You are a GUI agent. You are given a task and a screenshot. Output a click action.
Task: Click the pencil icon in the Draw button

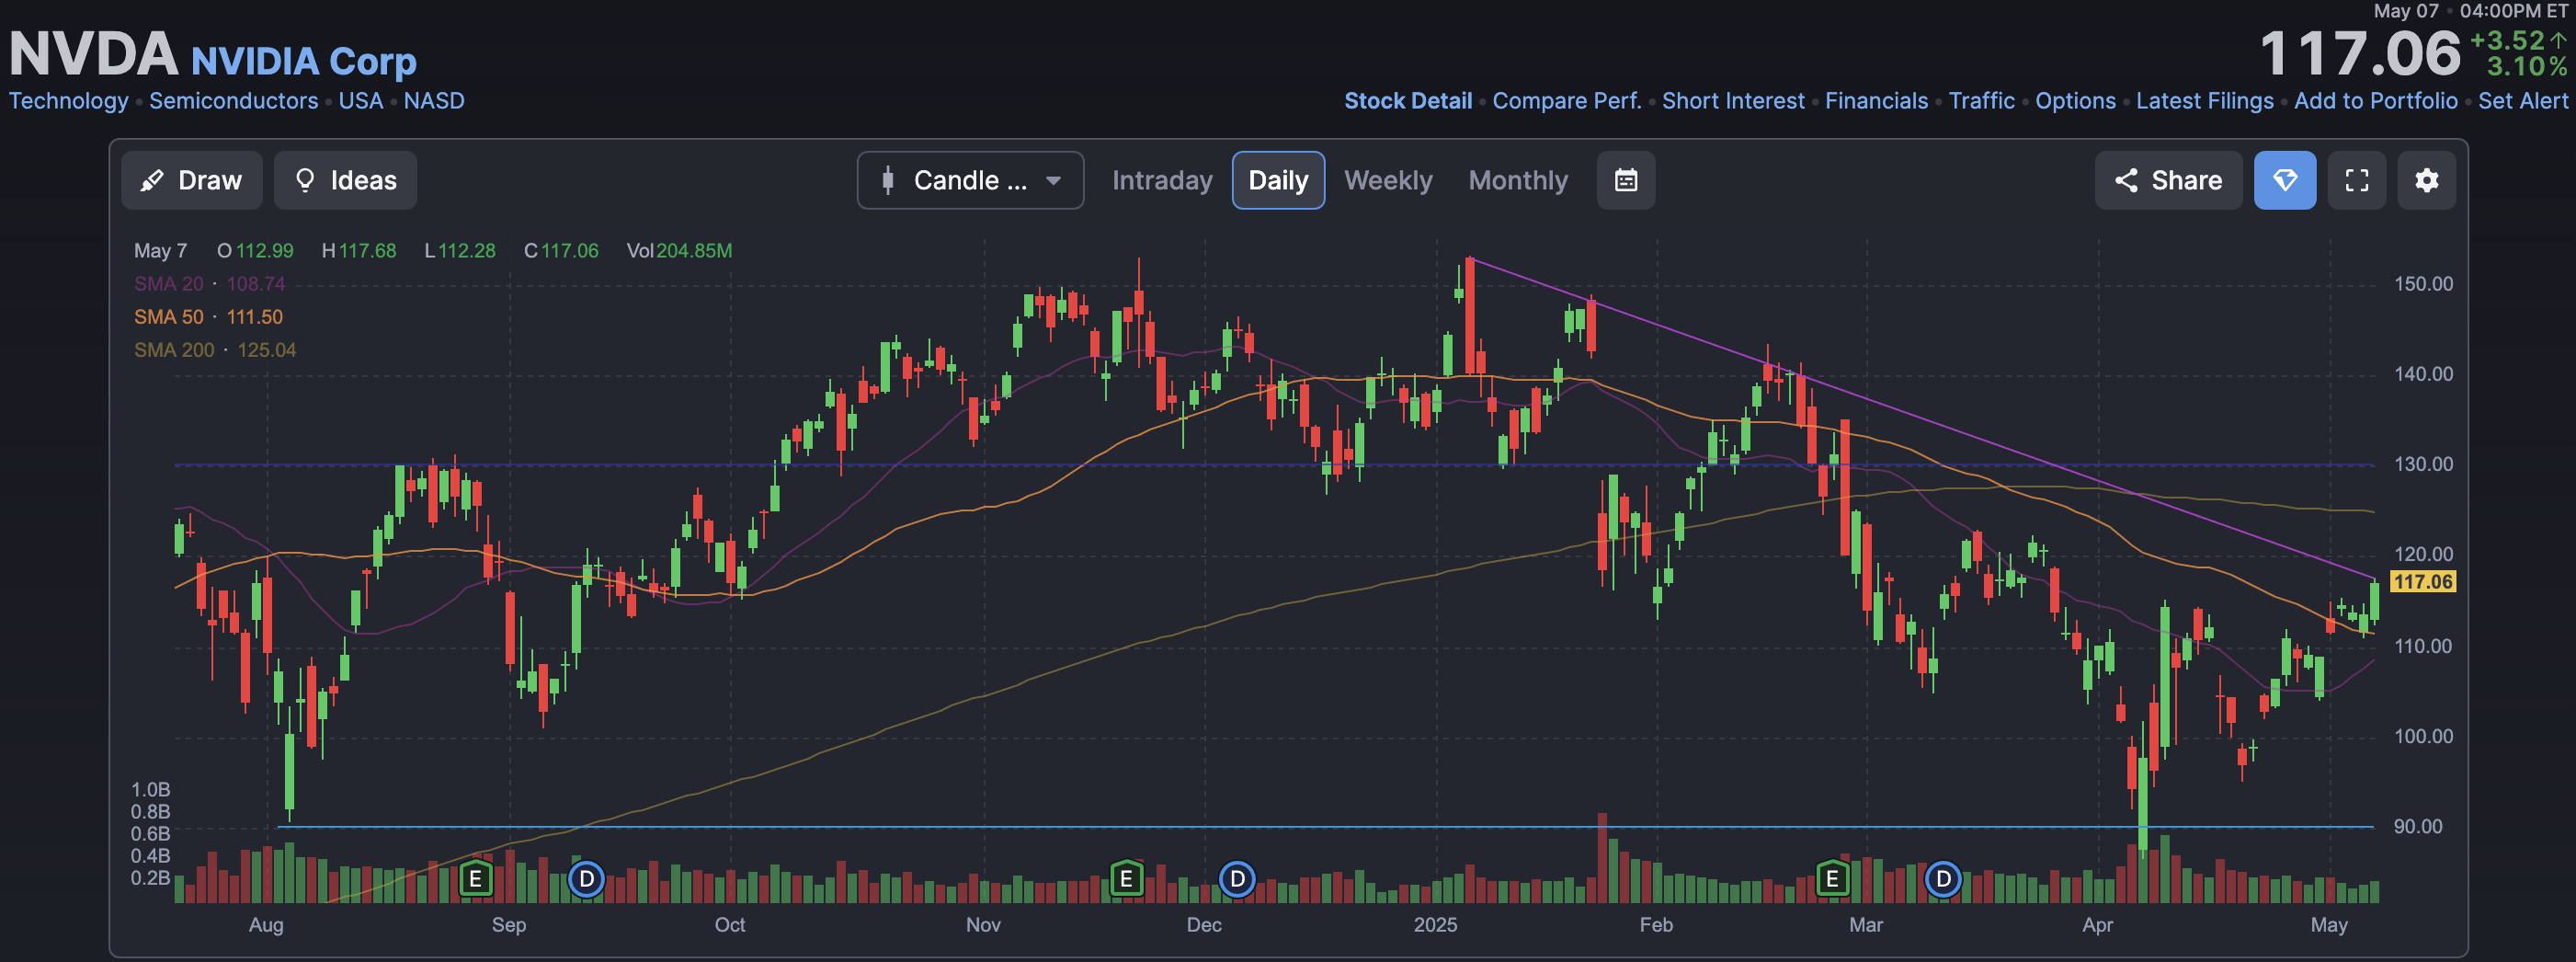(152, 180)
